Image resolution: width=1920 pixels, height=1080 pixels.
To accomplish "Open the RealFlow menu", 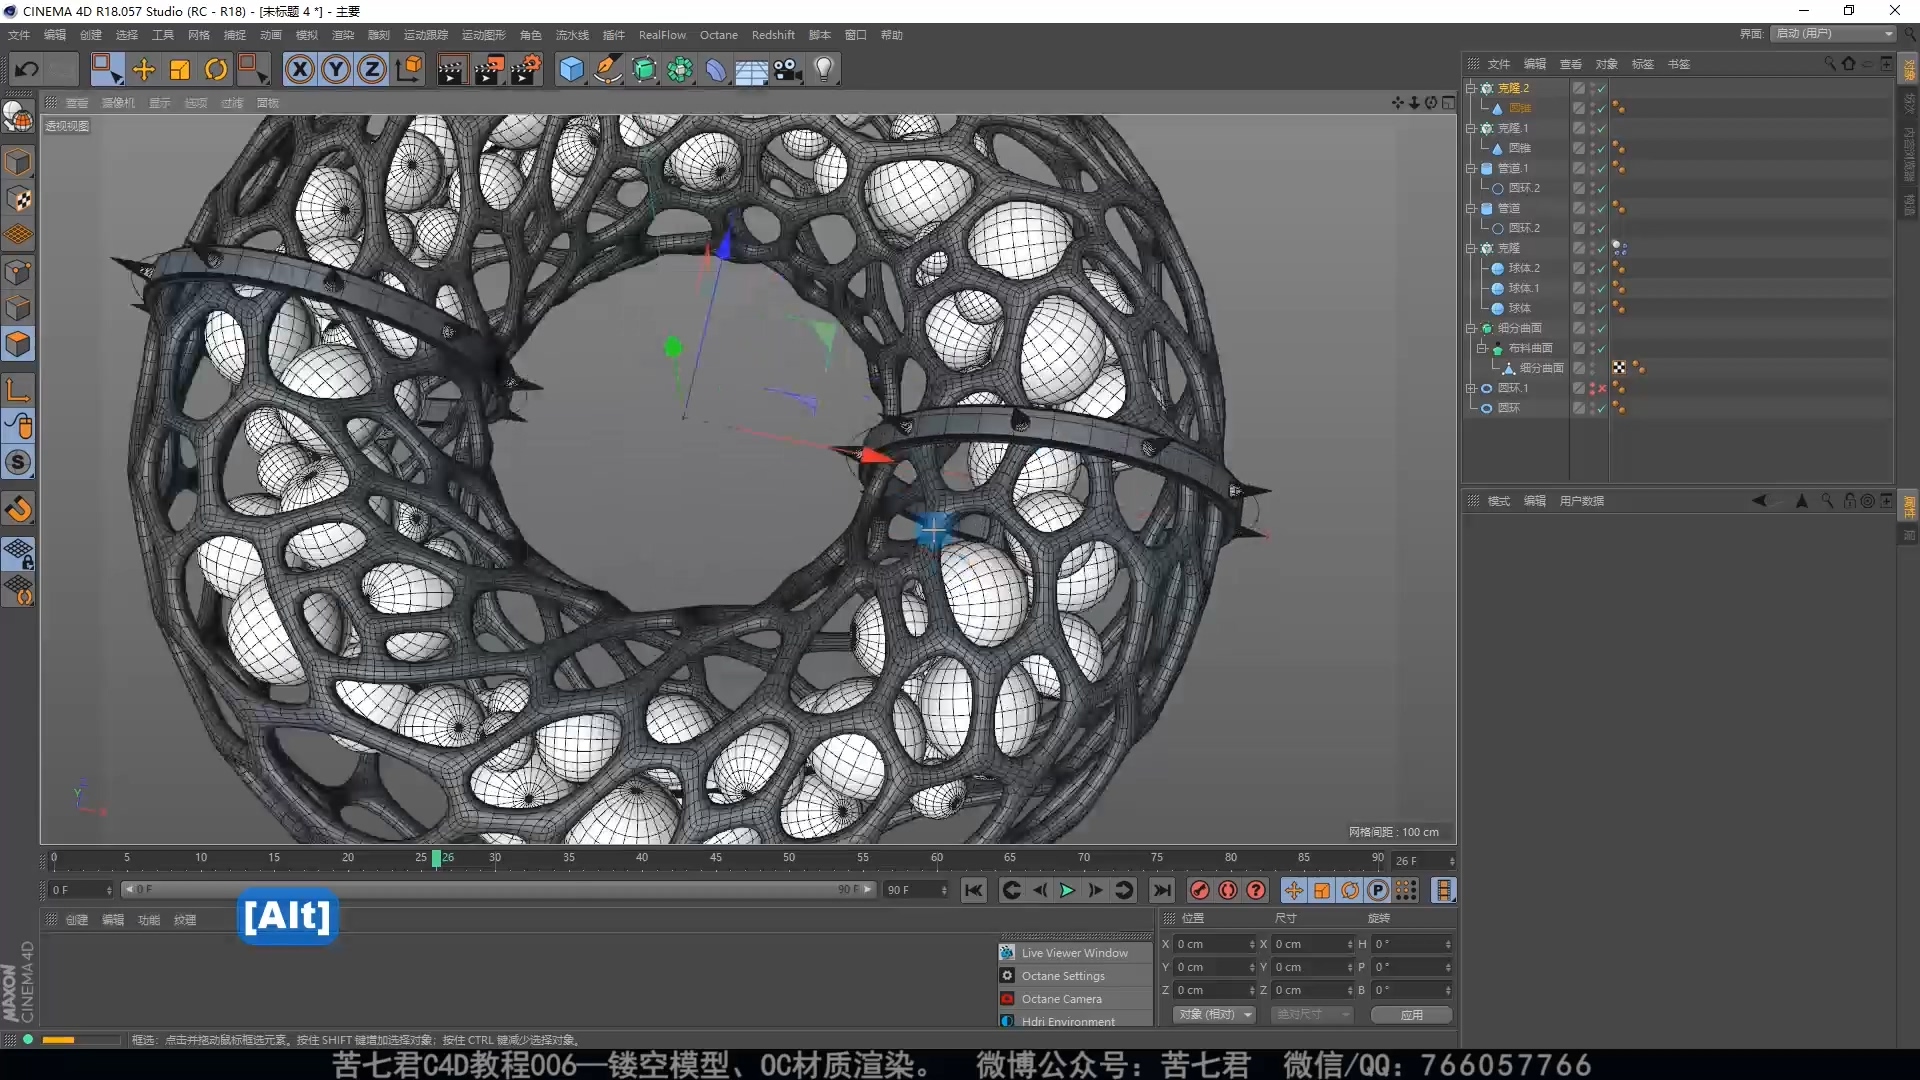I will point(662,35).
